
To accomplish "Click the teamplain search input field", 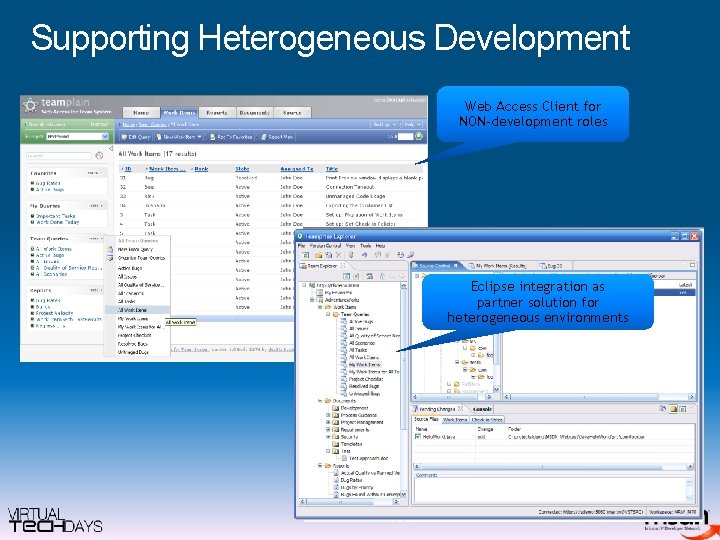I will [59, 156].
